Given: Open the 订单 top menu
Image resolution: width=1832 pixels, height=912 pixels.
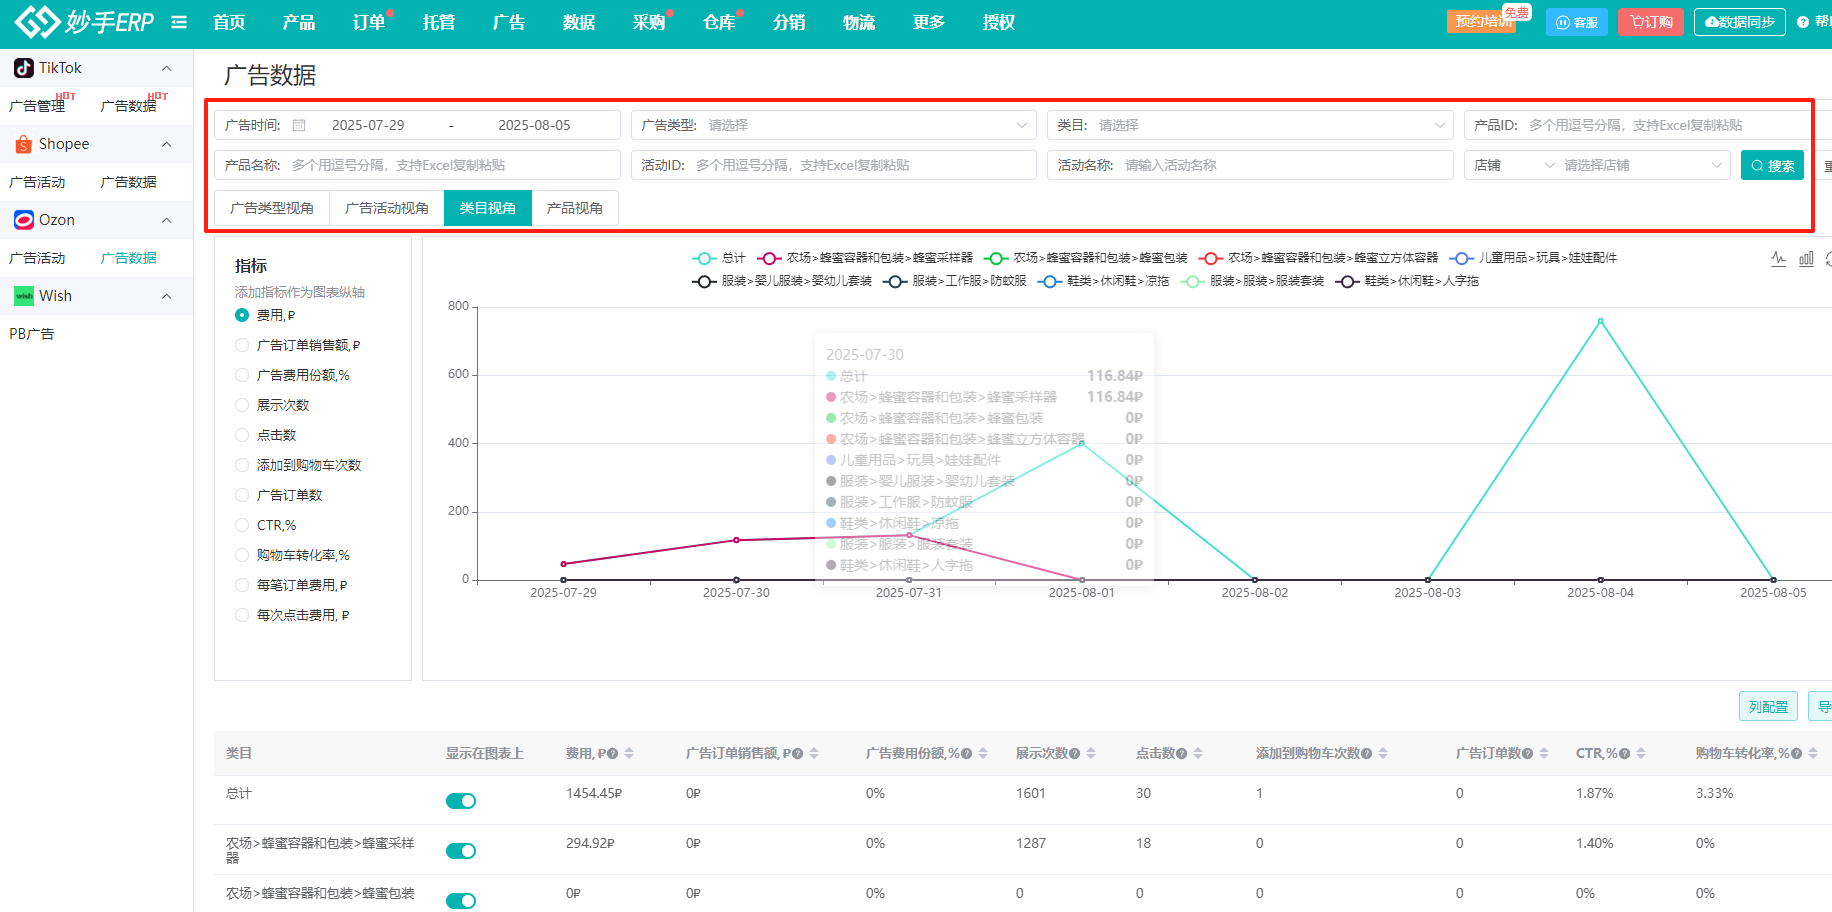Looking at the screenshot, I should pyautogui.click(x=369, y=22).
